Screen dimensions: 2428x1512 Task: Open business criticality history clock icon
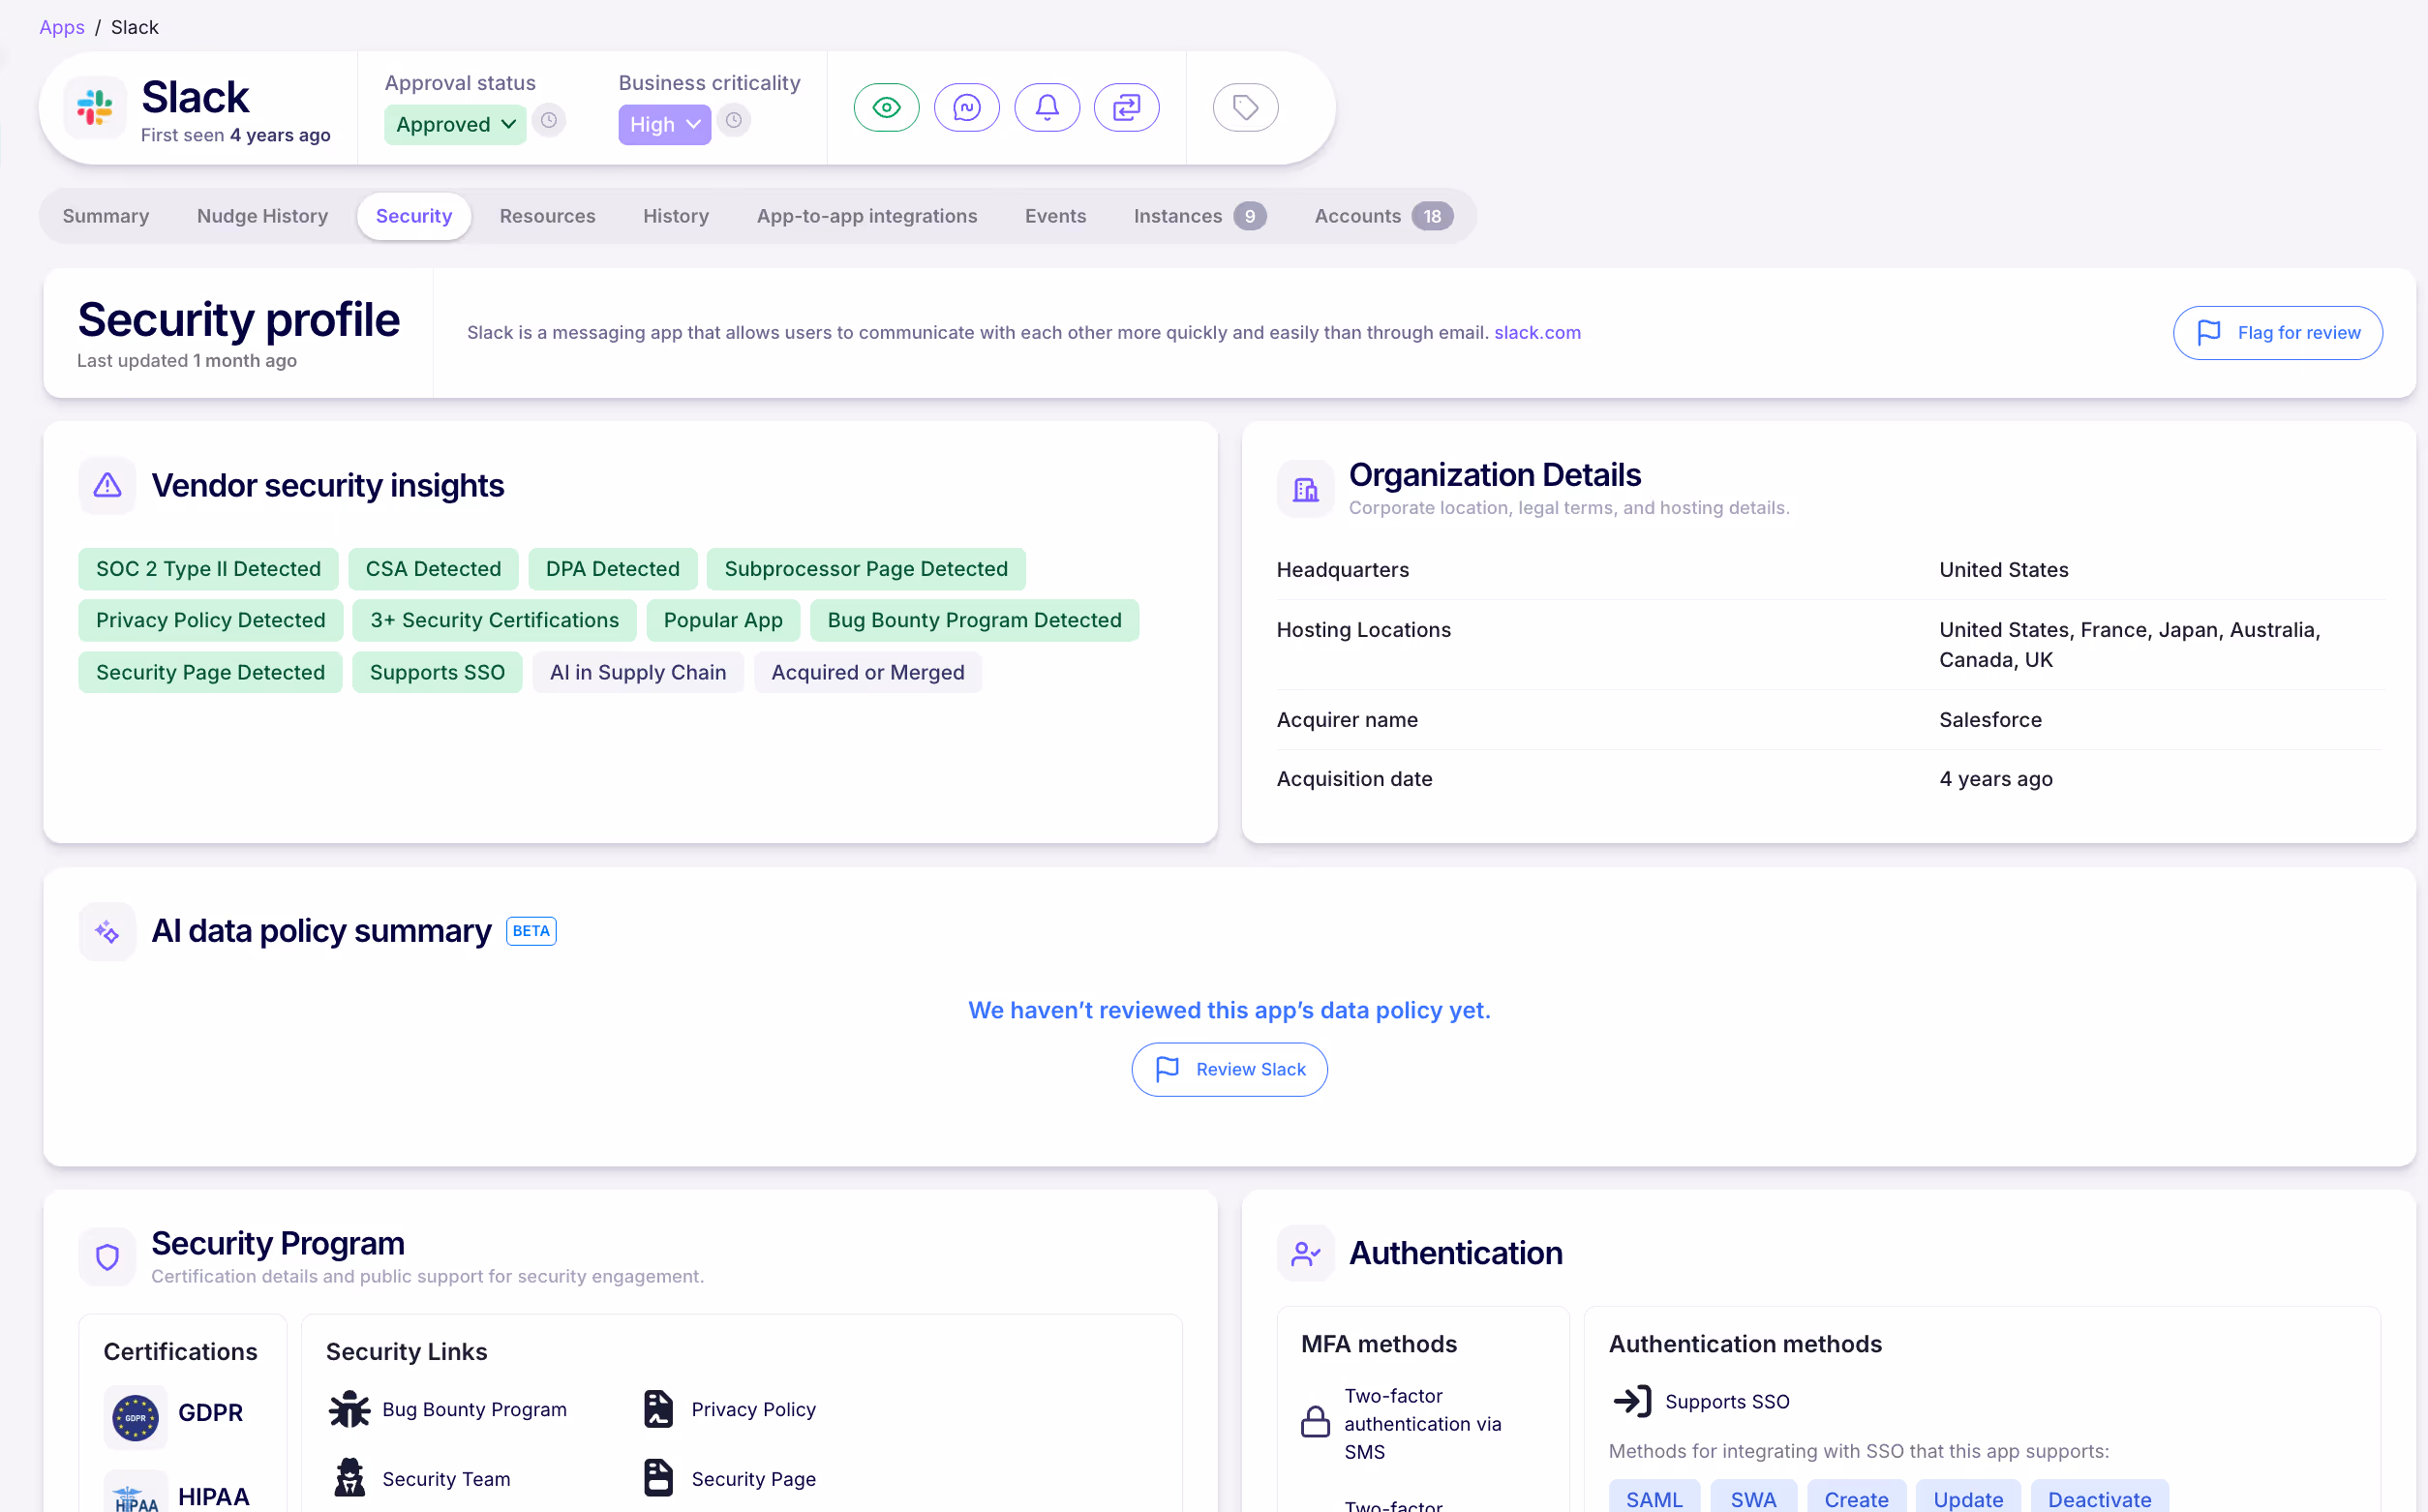point(734,121)
